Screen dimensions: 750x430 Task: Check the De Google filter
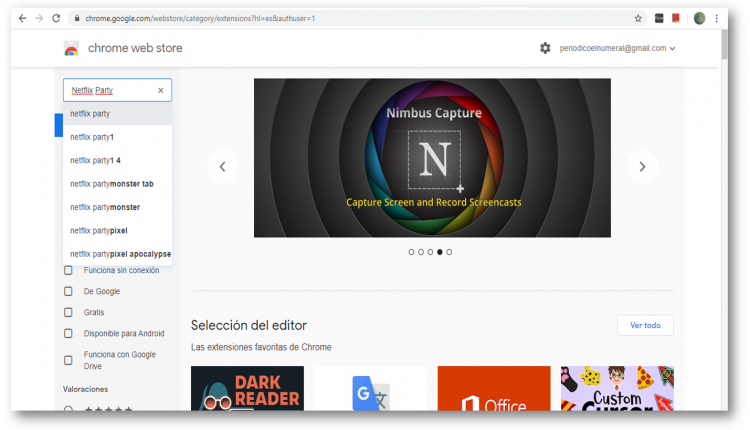click(x=68, y=291)
